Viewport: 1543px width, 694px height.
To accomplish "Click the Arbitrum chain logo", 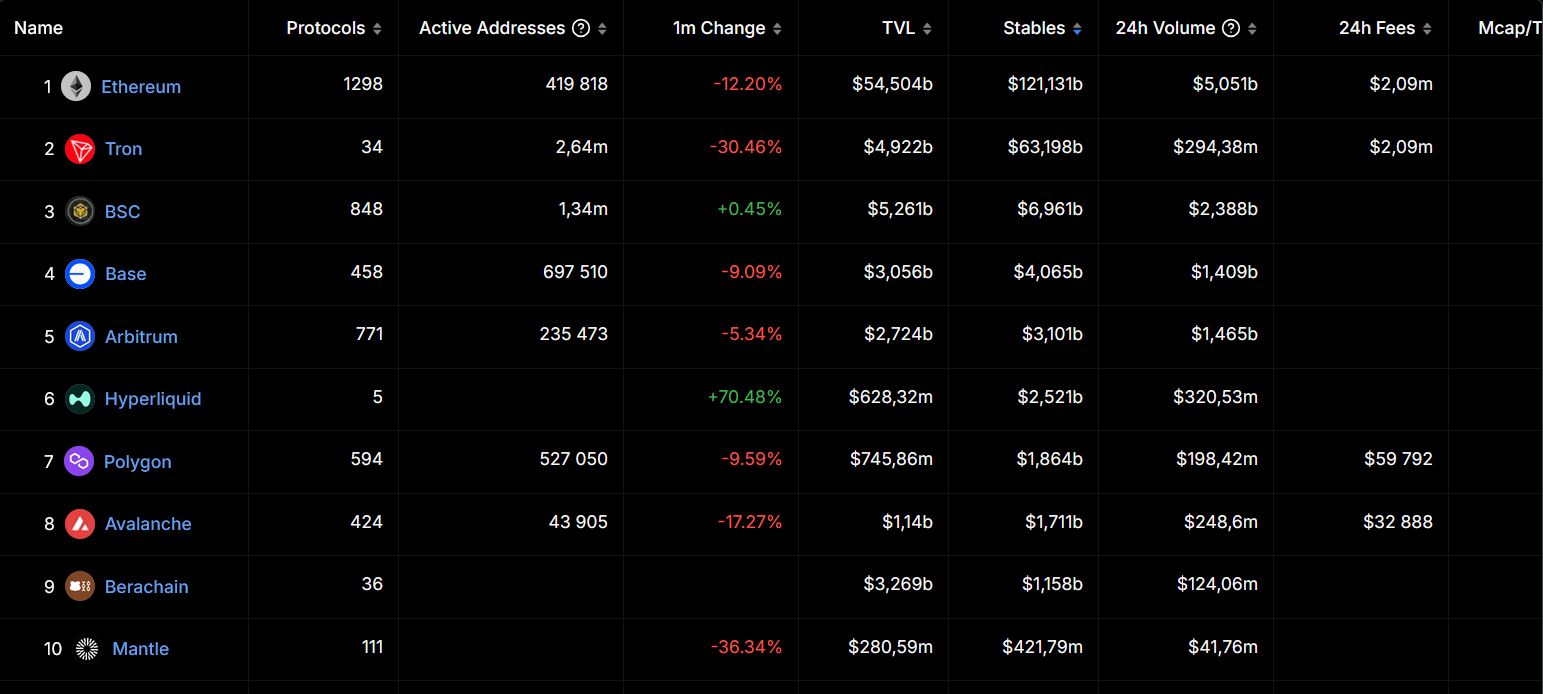I will 79,336.
